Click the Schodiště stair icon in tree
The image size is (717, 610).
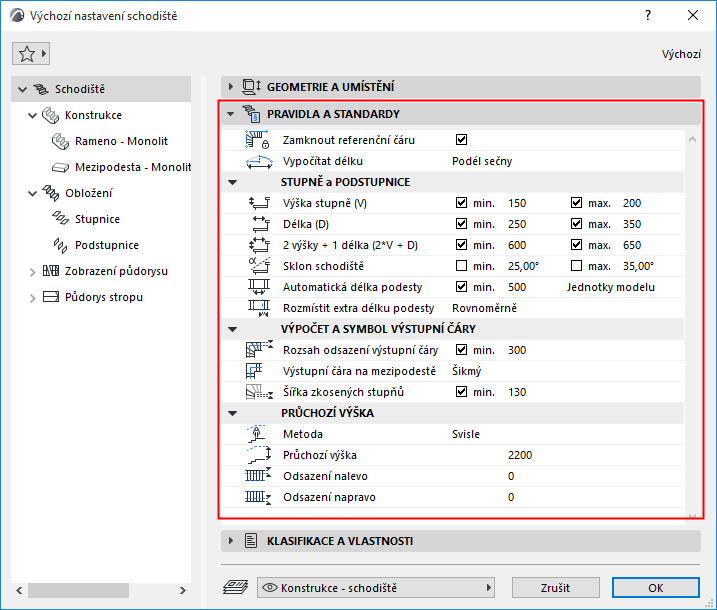click(x=41, y=89)
